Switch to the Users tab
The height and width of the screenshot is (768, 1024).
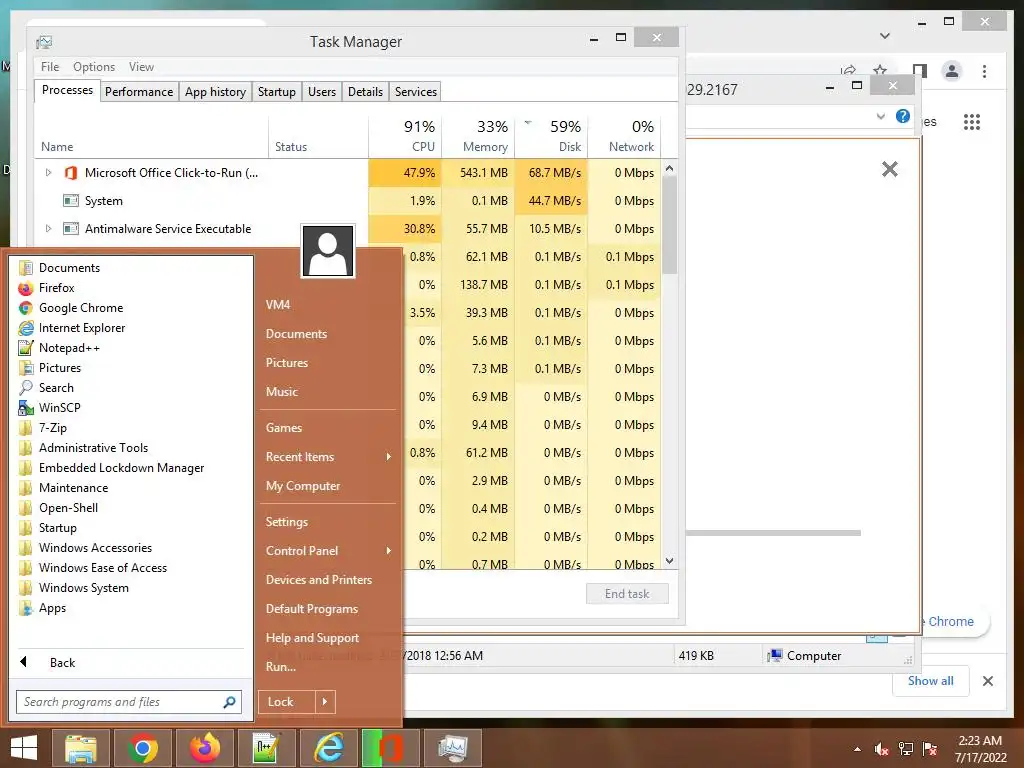(322, 91)
